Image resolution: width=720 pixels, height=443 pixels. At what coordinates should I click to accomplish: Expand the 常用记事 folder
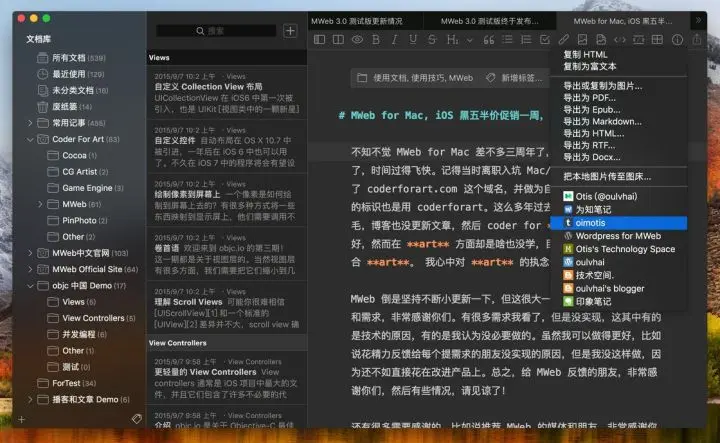(x=30, y=123)
